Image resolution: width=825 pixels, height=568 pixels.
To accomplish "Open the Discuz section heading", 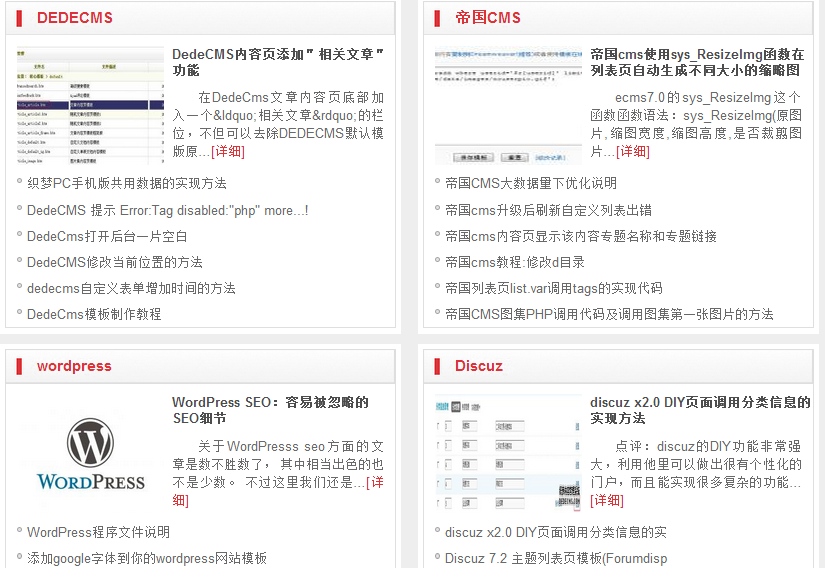I will [479, 366].
